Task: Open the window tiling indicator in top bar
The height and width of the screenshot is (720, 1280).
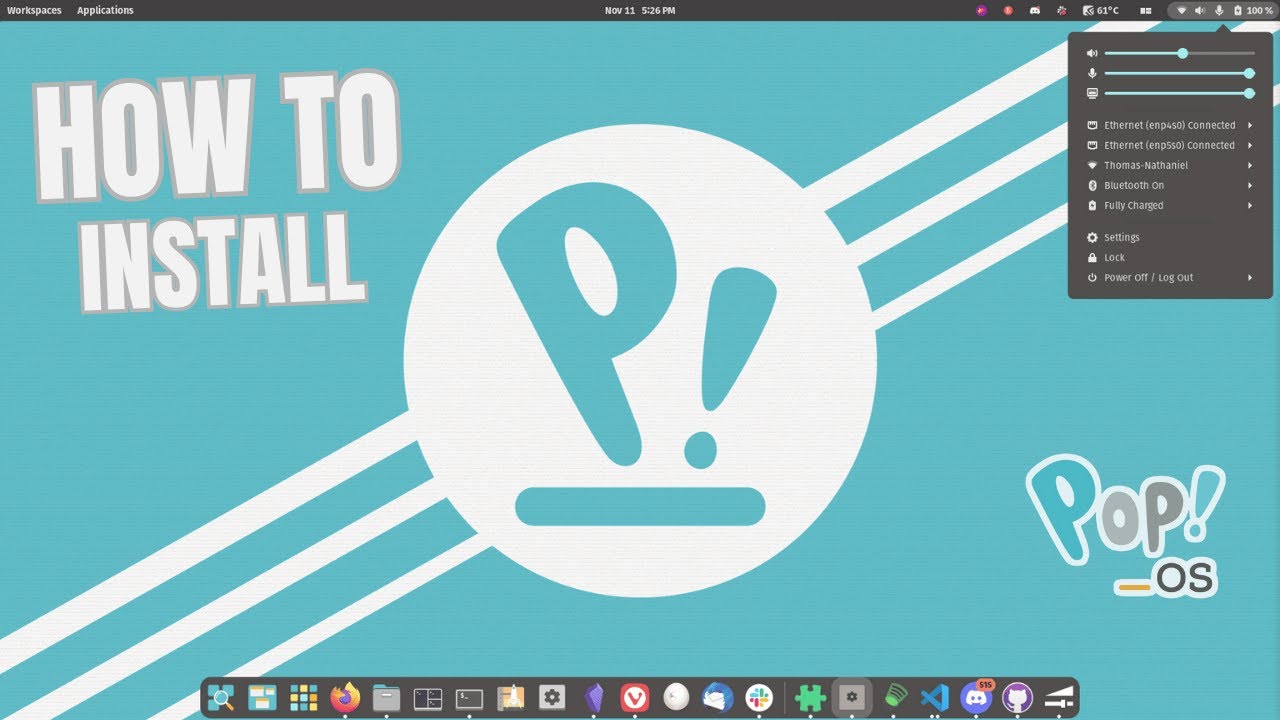Action: (1146, 10)
